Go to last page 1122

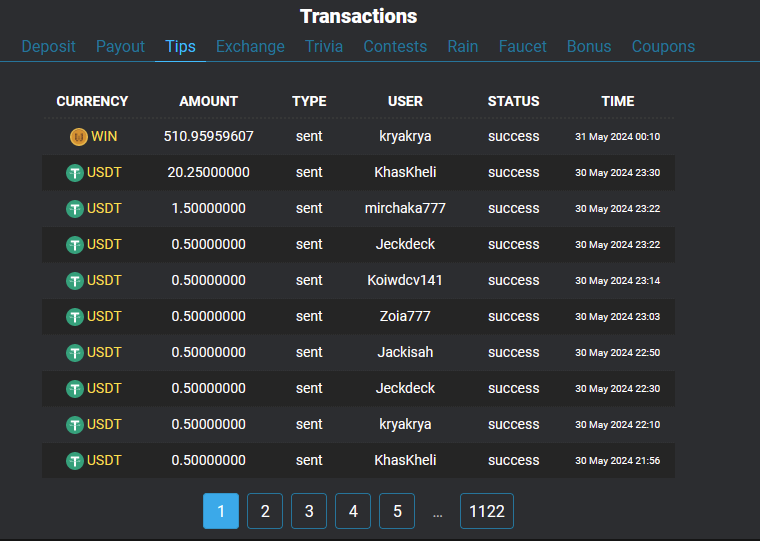click(x=487, y=511)
